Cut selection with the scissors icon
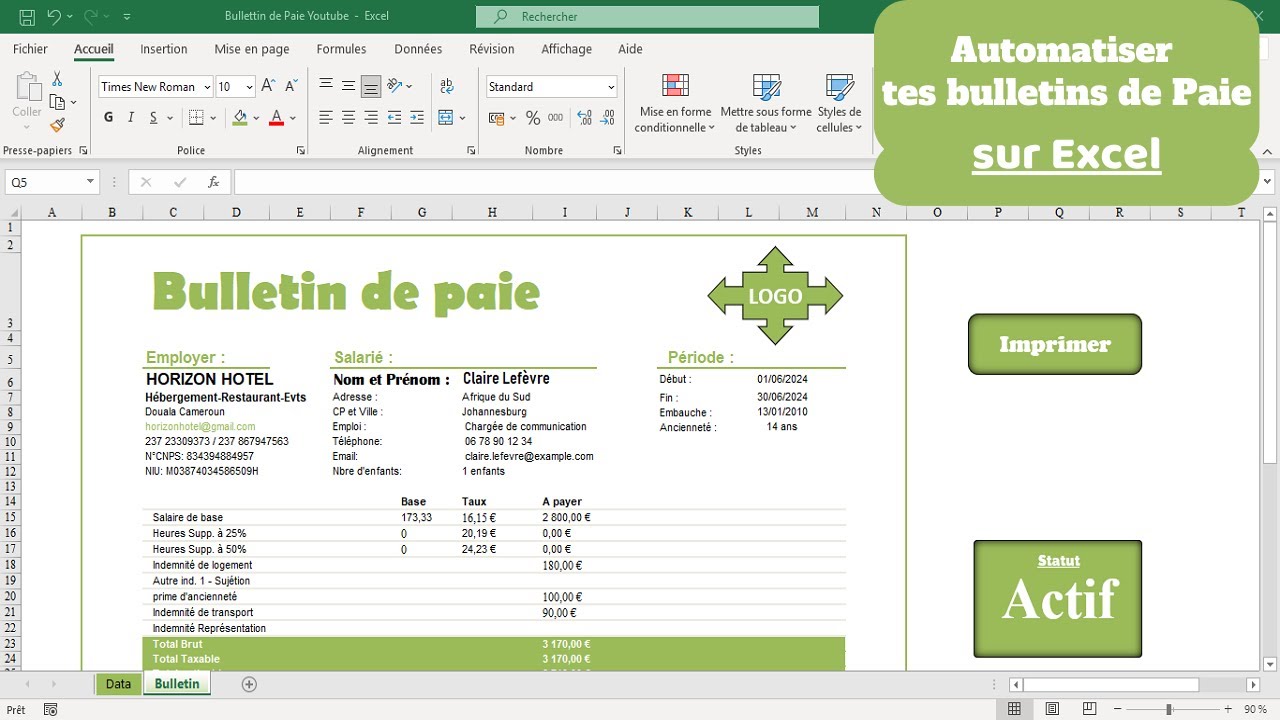This screenshot has height=720, width=1280. (x=57, y=79)
